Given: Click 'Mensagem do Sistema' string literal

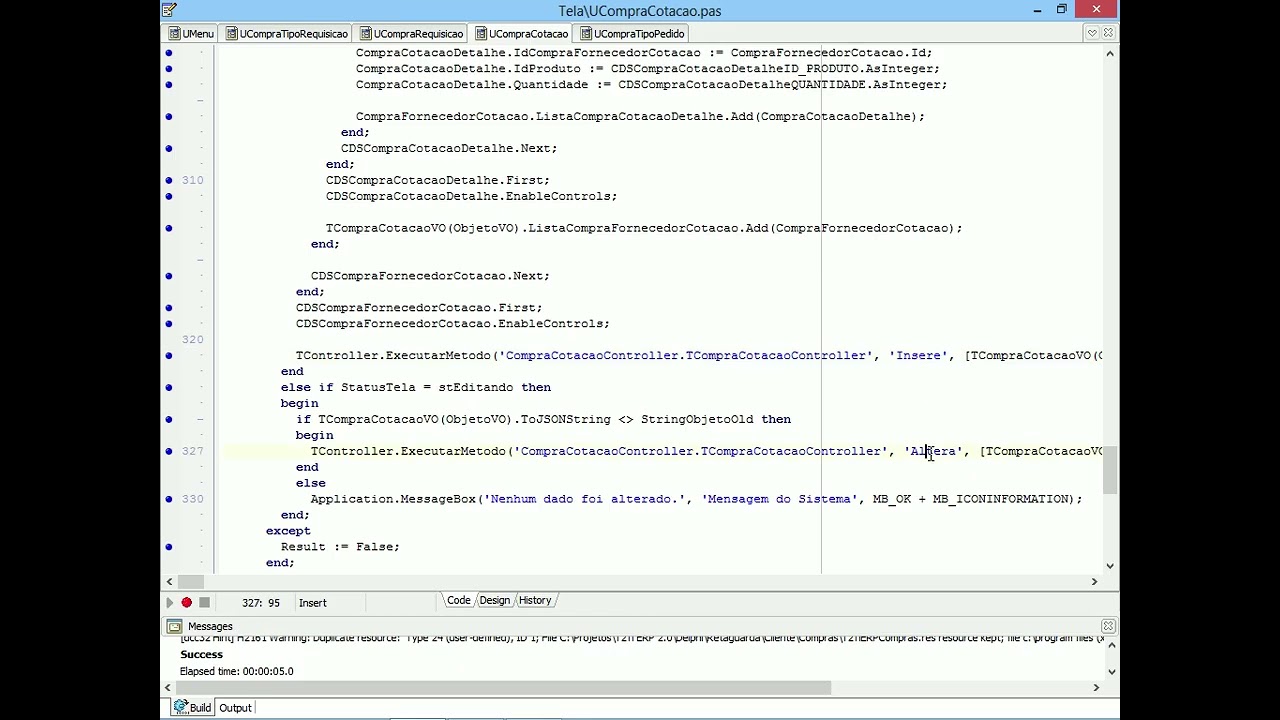Looking at the screenshot, I should (x=778, y=499).
